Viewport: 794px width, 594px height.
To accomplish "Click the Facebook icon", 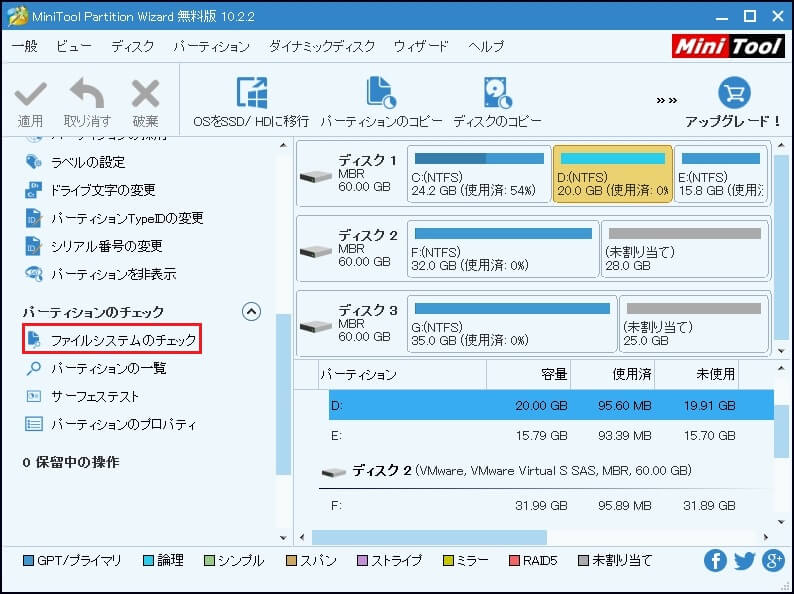I will point(715,561).
